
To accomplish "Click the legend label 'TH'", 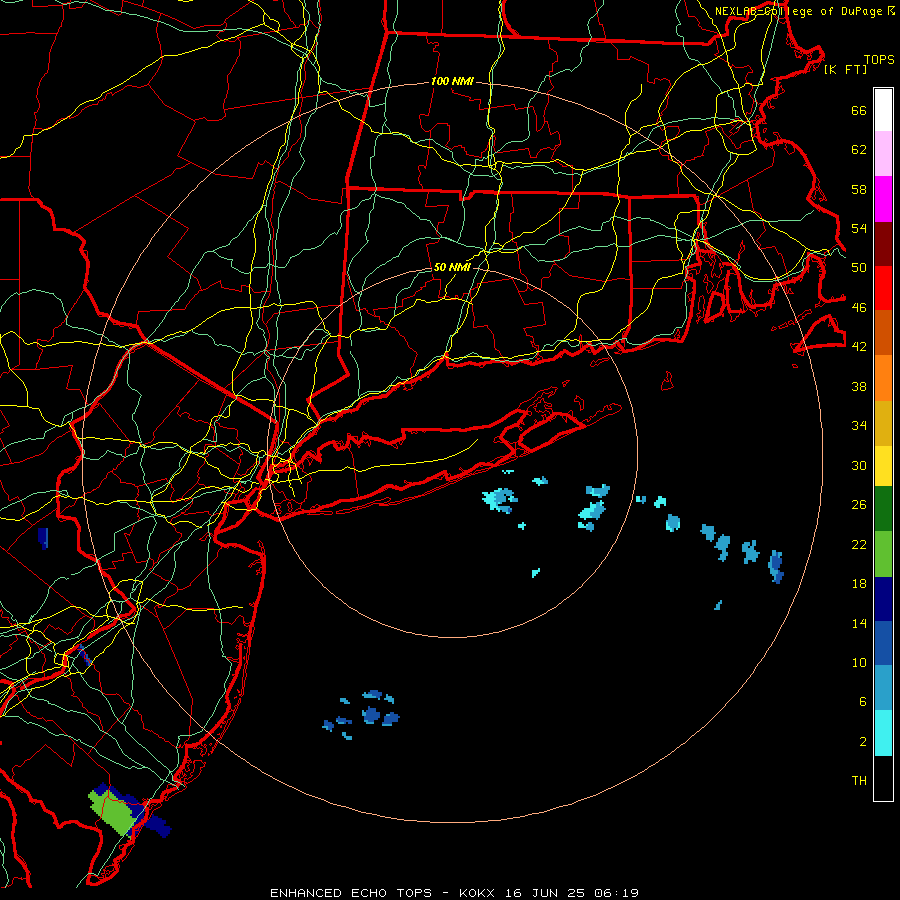I will (859, 781).
